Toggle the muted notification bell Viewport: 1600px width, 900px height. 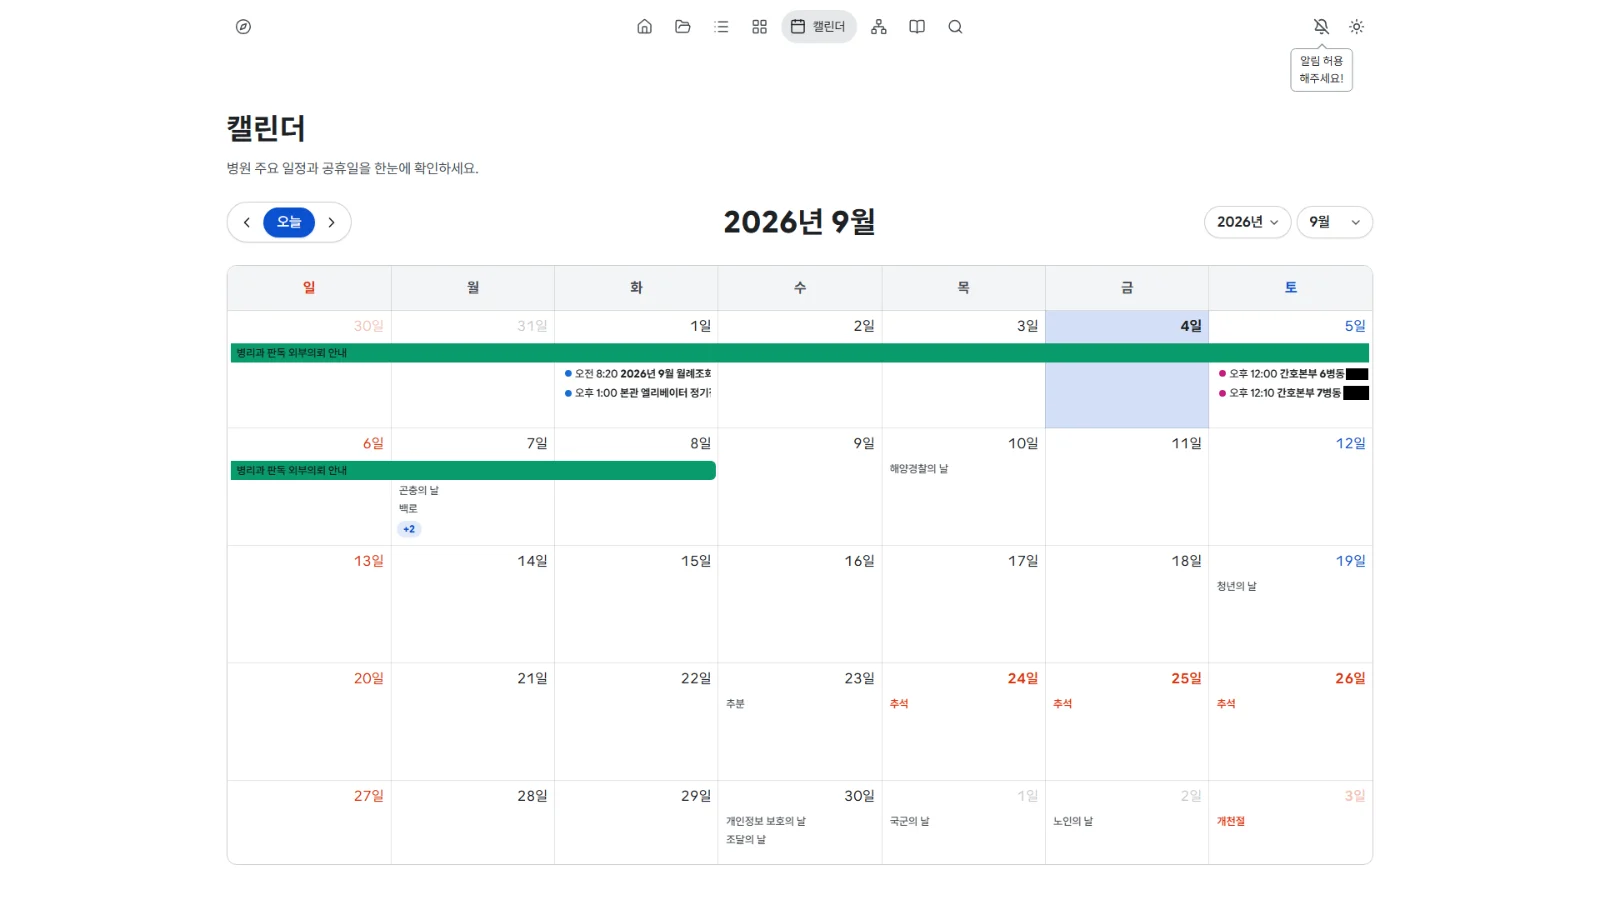[x=1321, y=27]
